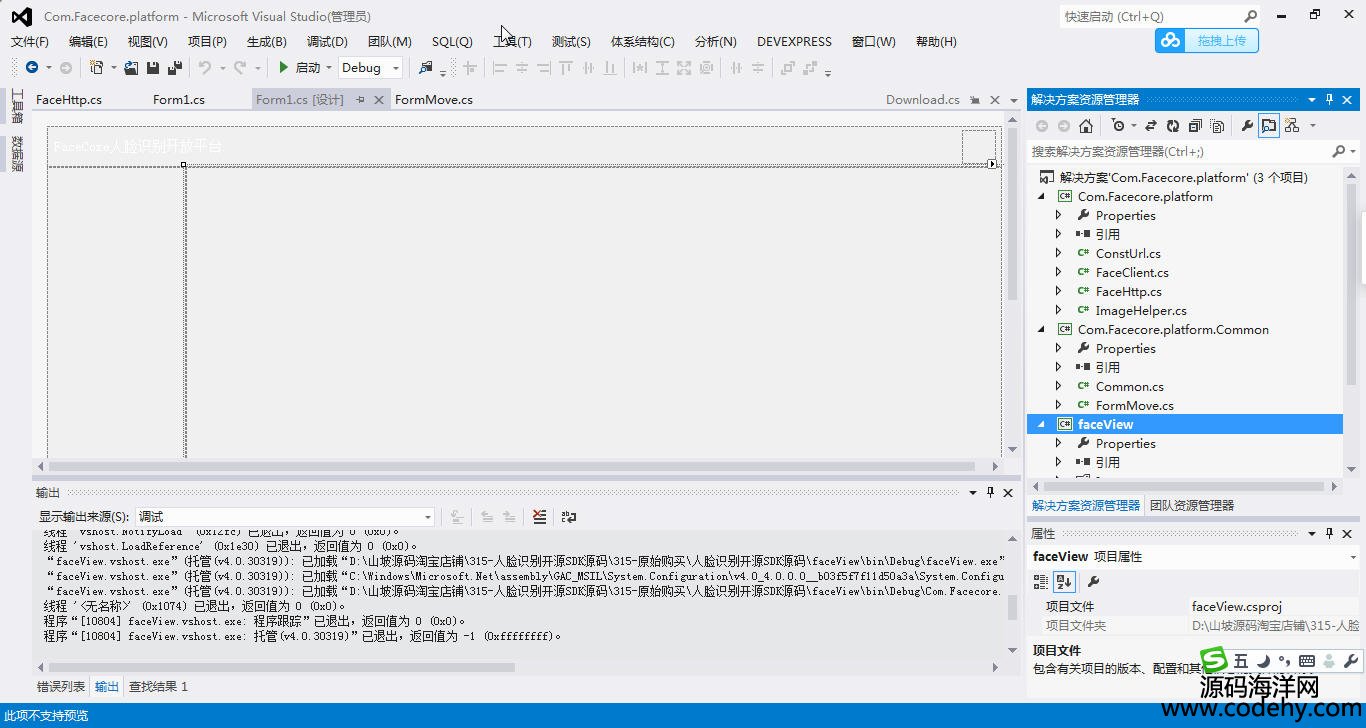
Task: Switch to 查找结果 1 tab
Action: 158,686
